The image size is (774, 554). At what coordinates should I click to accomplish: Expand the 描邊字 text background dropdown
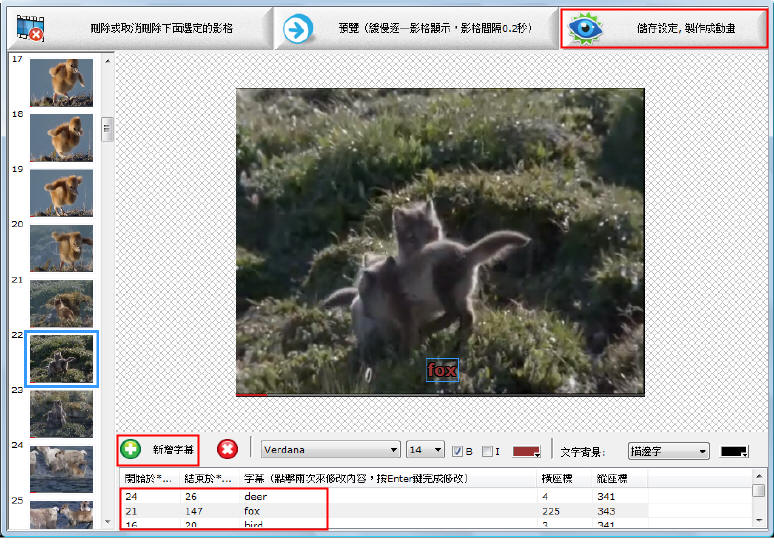(668, 451)
